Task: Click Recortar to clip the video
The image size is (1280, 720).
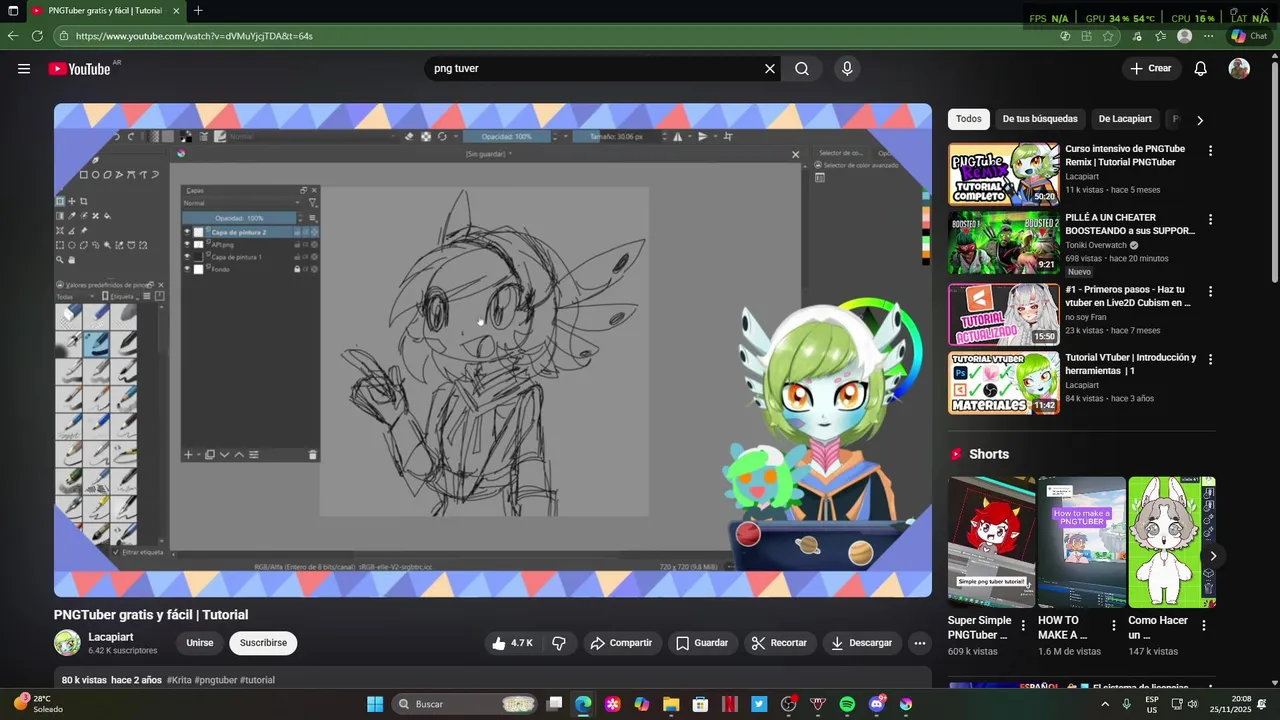Action: click(x=779, y=643)
